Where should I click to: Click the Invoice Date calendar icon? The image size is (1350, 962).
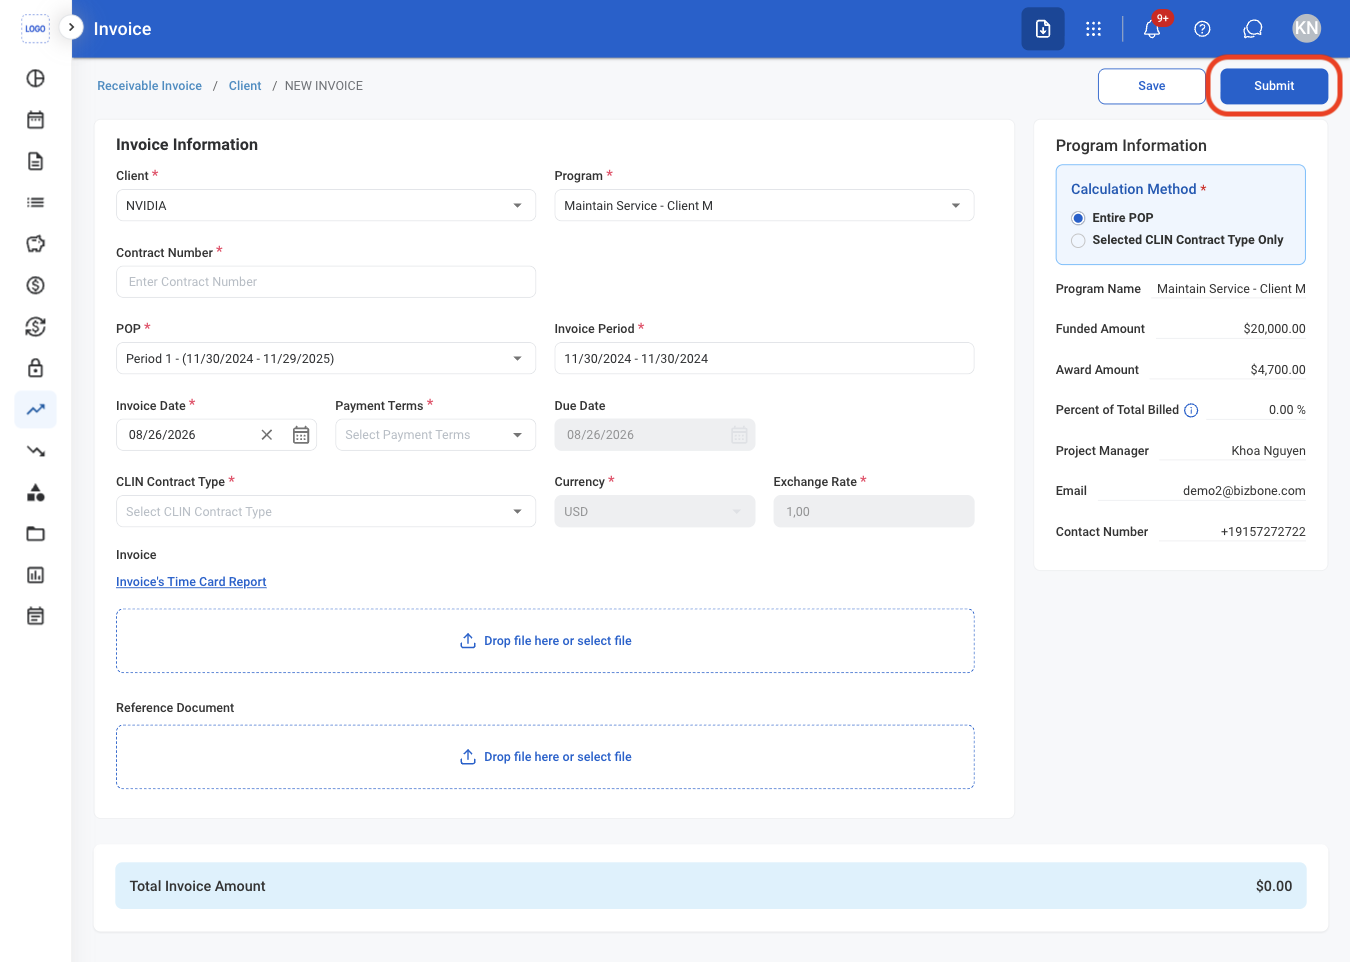coord(301,435)
